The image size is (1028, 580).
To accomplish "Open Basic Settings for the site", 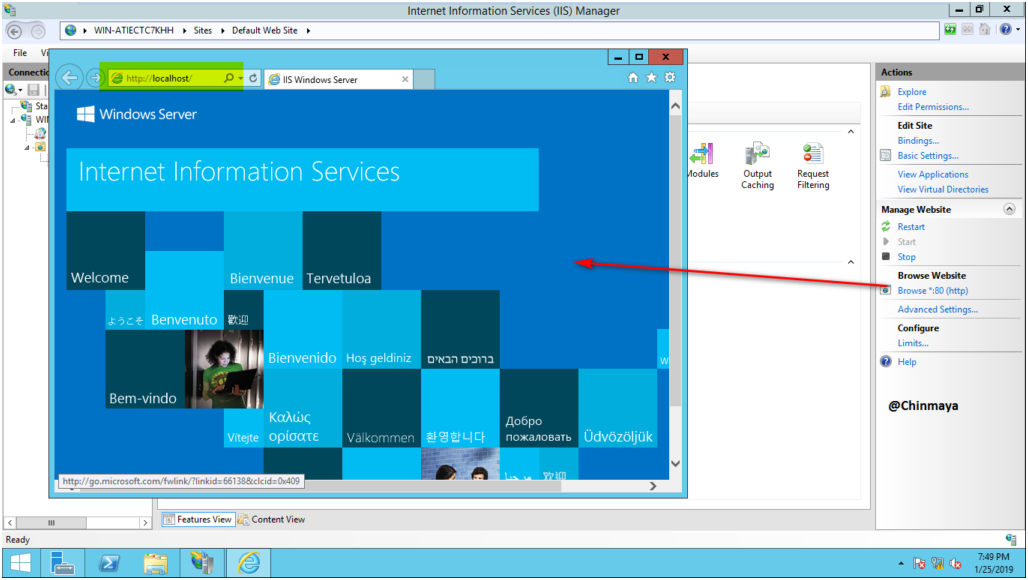I will pos(928,155).
